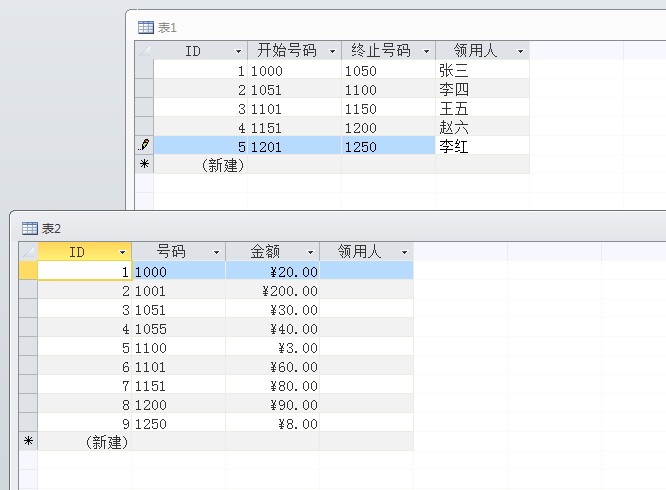Click the pencil edit indicator on row 5 of 表1
This screenshot has width=666, height=490.
[x=144, y=145]
